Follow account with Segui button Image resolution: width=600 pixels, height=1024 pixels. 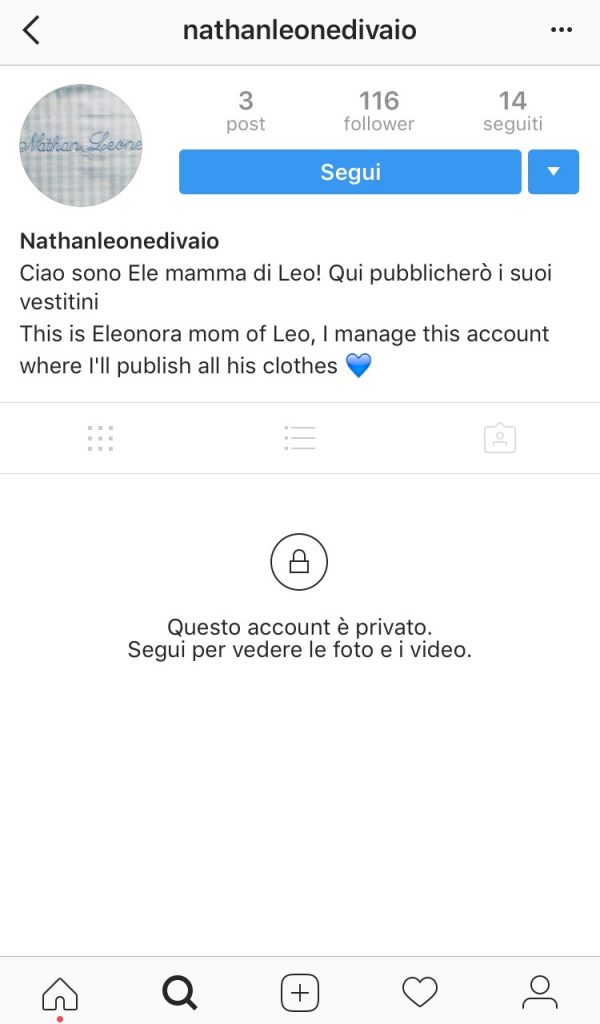point(350,172)
